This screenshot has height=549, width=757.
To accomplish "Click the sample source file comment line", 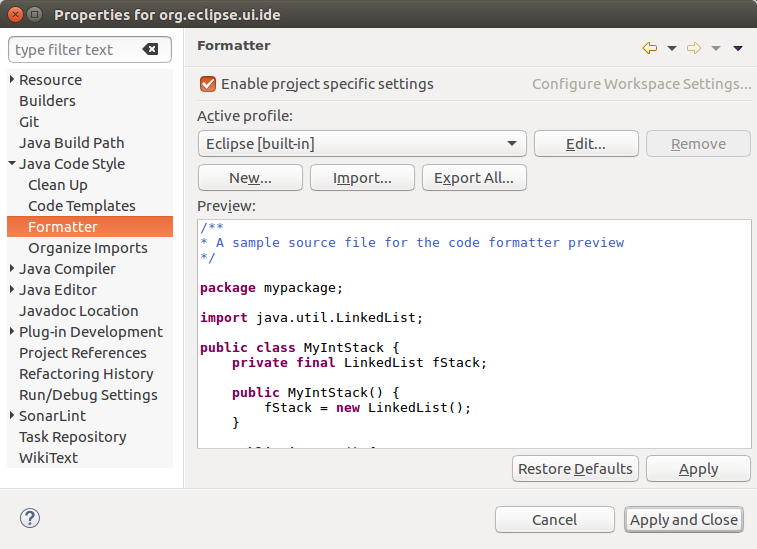I will [413, 242].
